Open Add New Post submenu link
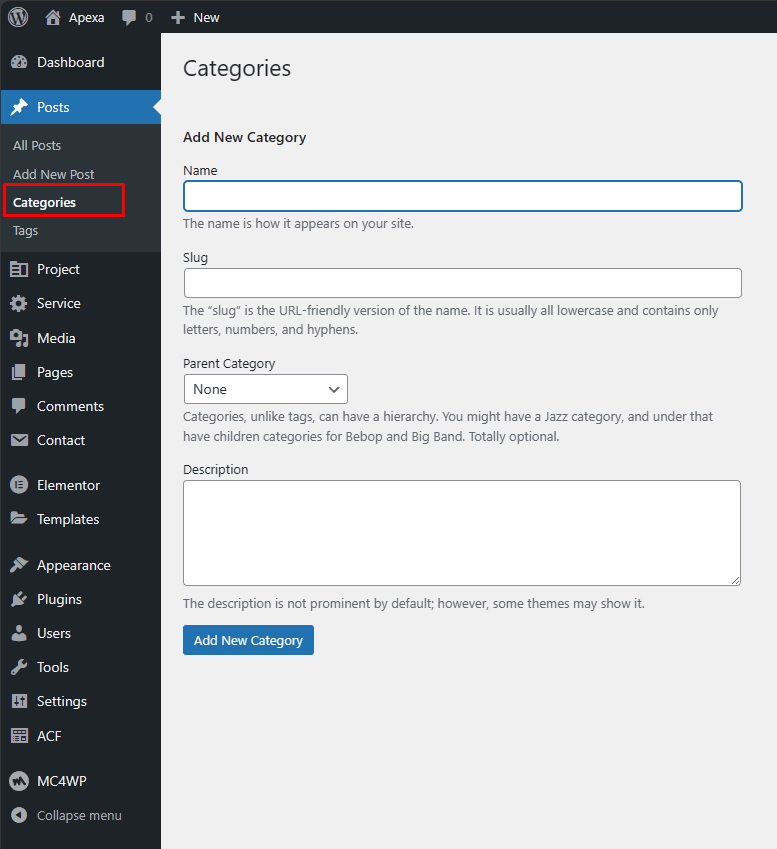The width and height of the screenshot is (777, 849). pos(54,174)
